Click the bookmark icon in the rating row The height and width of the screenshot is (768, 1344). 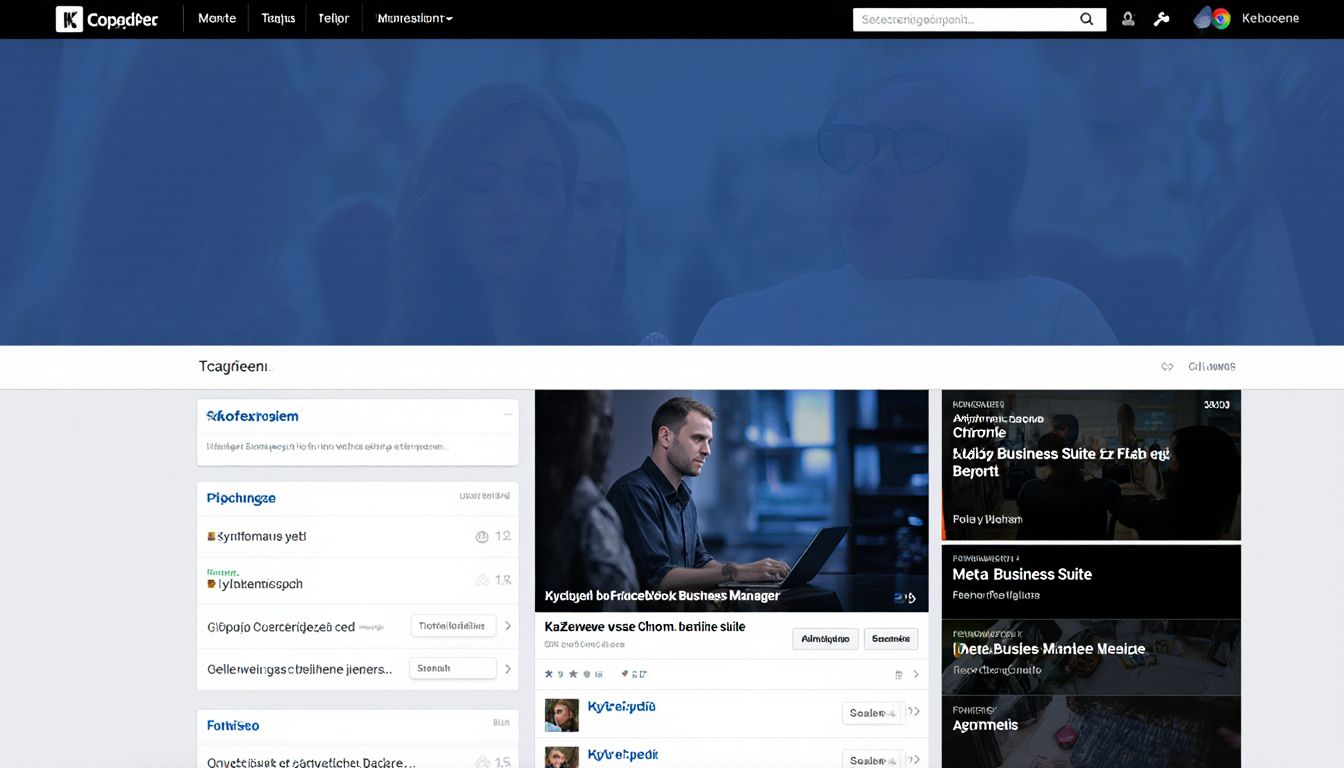898,675
